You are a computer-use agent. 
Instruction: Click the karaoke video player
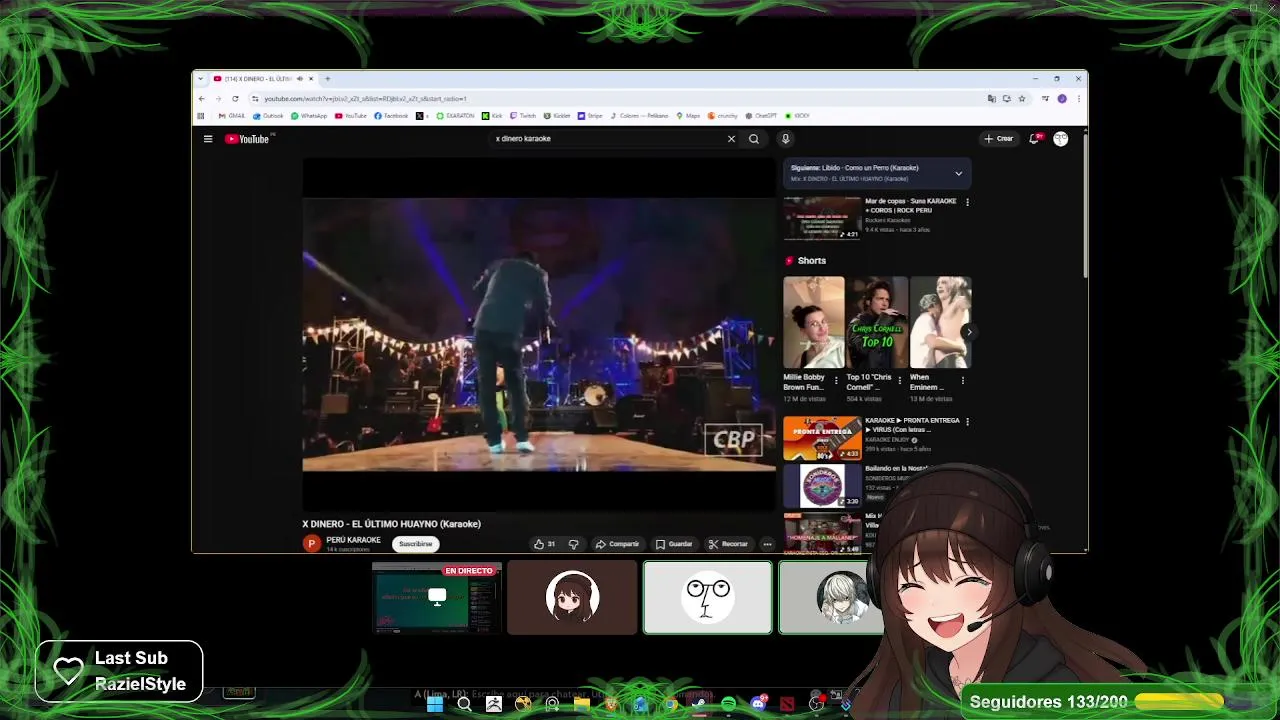click(x=539, y=334)
